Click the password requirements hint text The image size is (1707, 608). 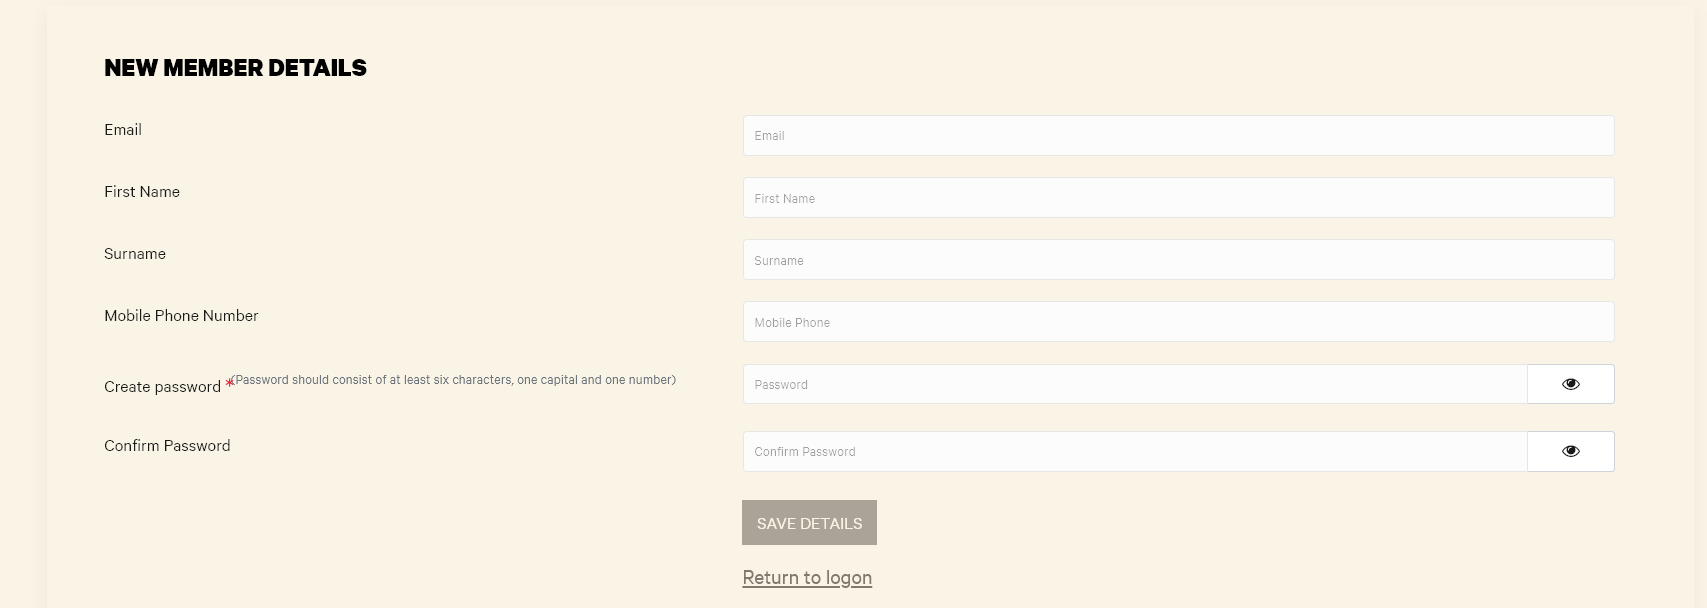pyautogui.click(x=454, y=380)
